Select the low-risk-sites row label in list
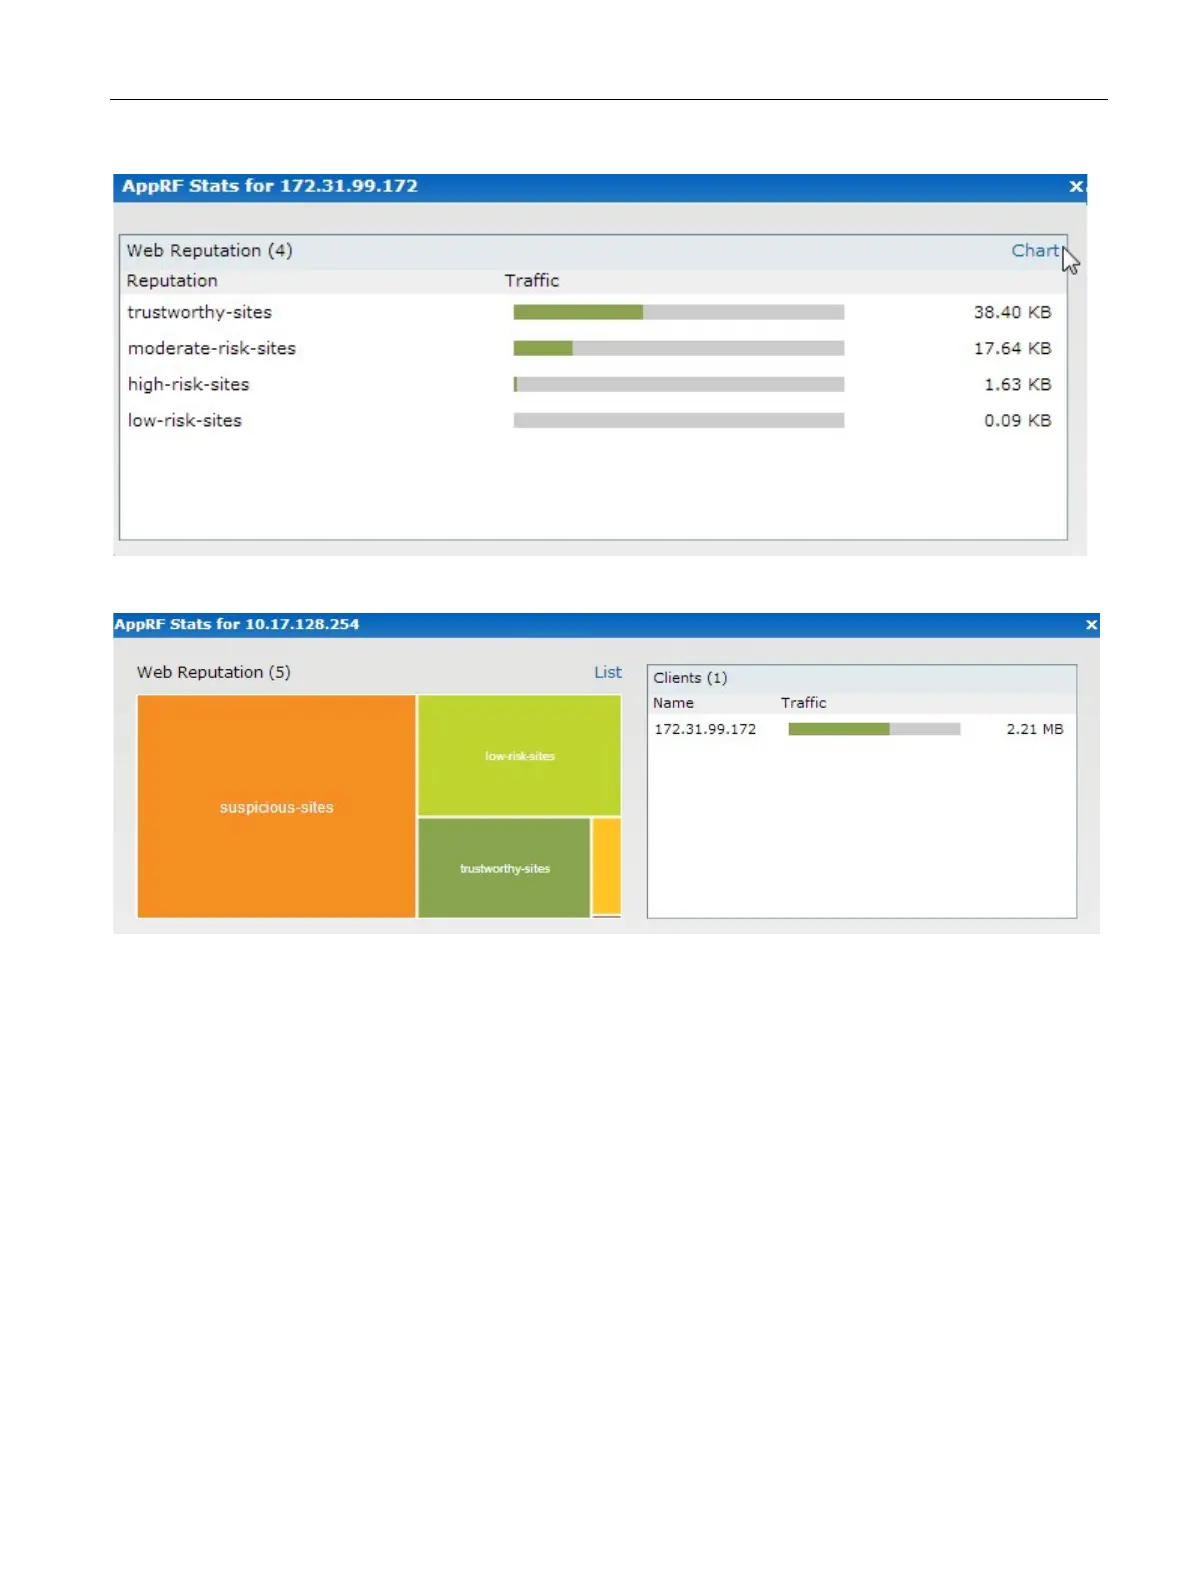Image resolution: width=1191 pixels, height=1587 pixels. (184, 420)
